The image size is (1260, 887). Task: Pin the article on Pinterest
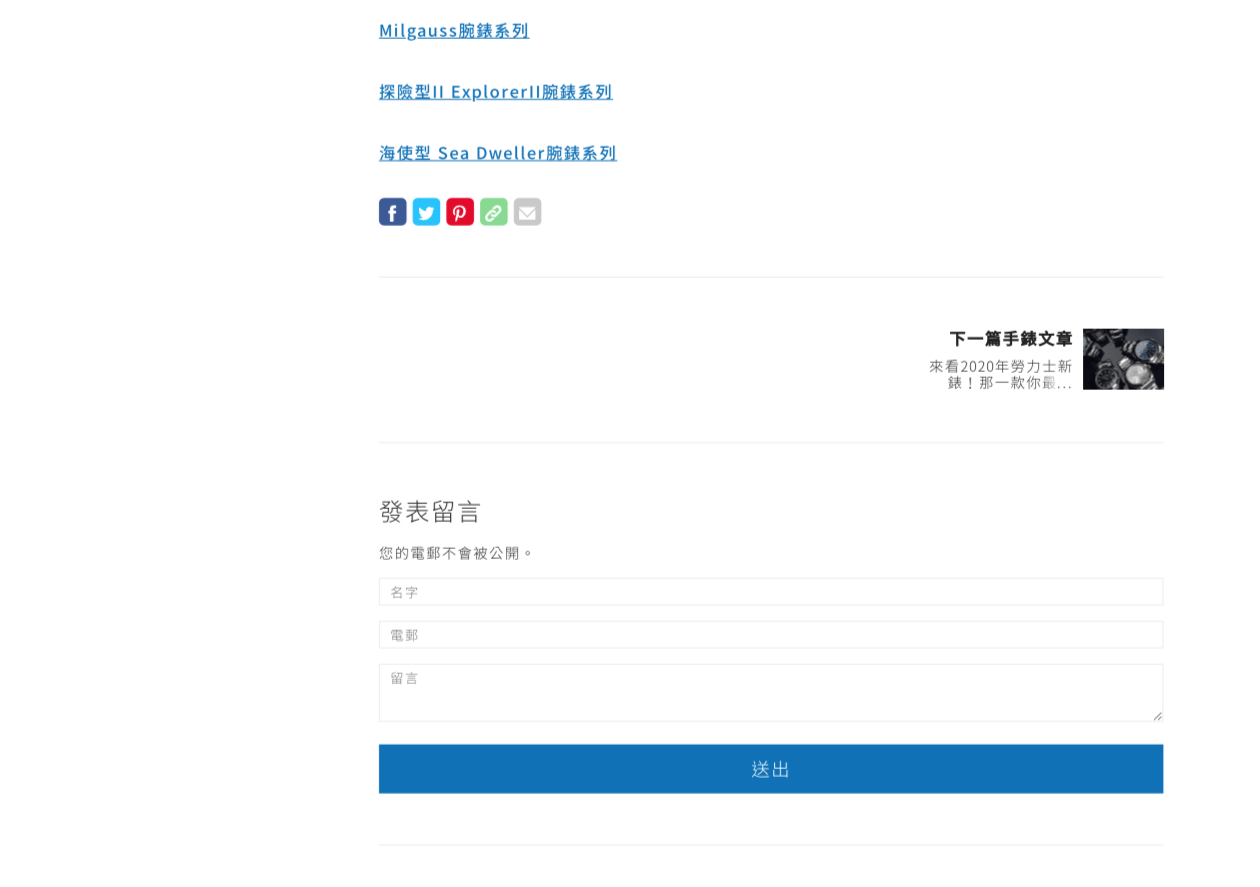pyautogui.click(x=460, y=212)
